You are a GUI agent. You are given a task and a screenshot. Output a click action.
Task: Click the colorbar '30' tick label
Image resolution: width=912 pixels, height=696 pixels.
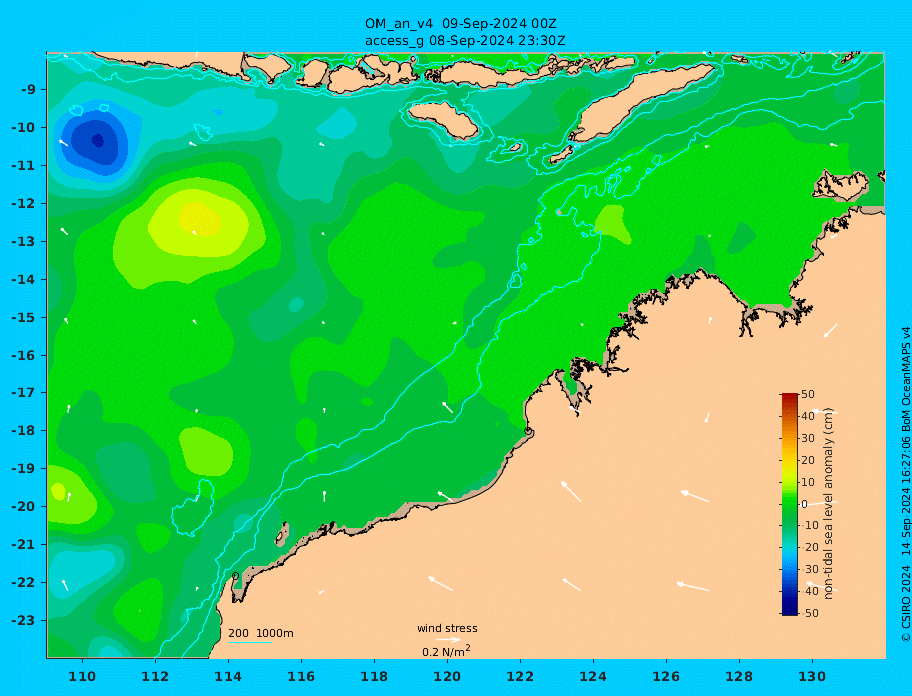click(808, 438)
